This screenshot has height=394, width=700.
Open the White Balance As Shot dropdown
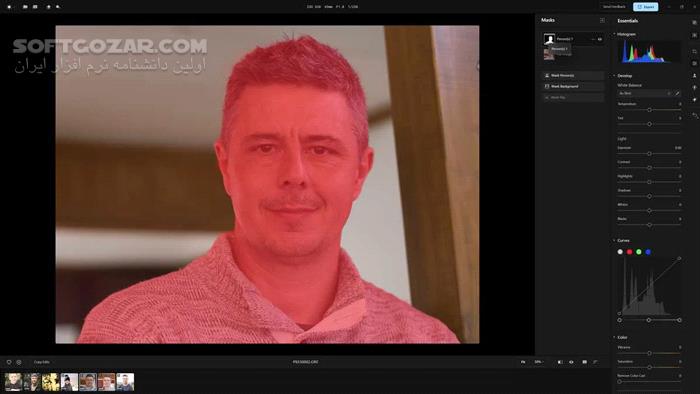coord(645,93)
